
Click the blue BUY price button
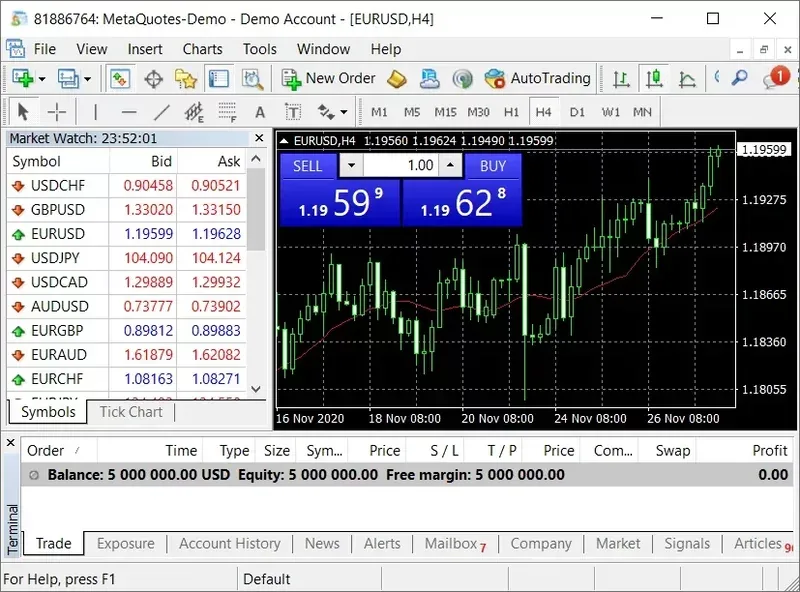point(462,203)
